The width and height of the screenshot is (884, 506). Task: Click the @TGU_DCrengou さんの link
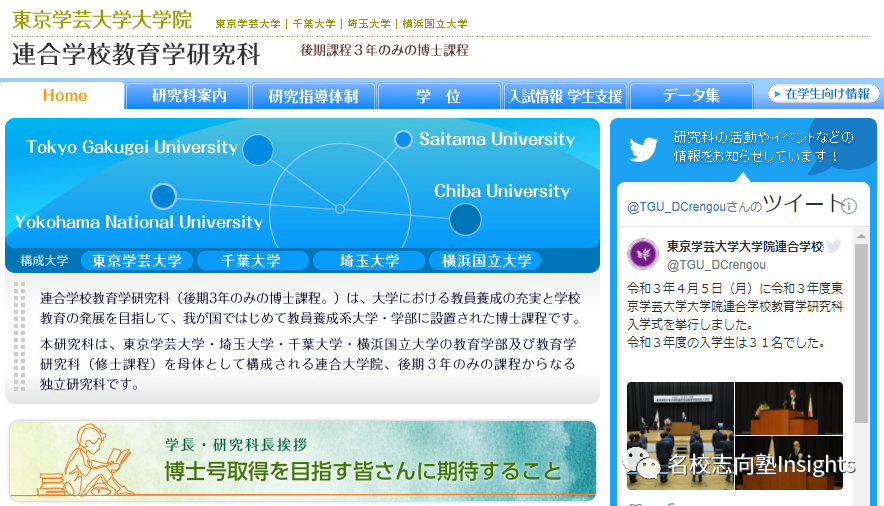pos(694,207)
